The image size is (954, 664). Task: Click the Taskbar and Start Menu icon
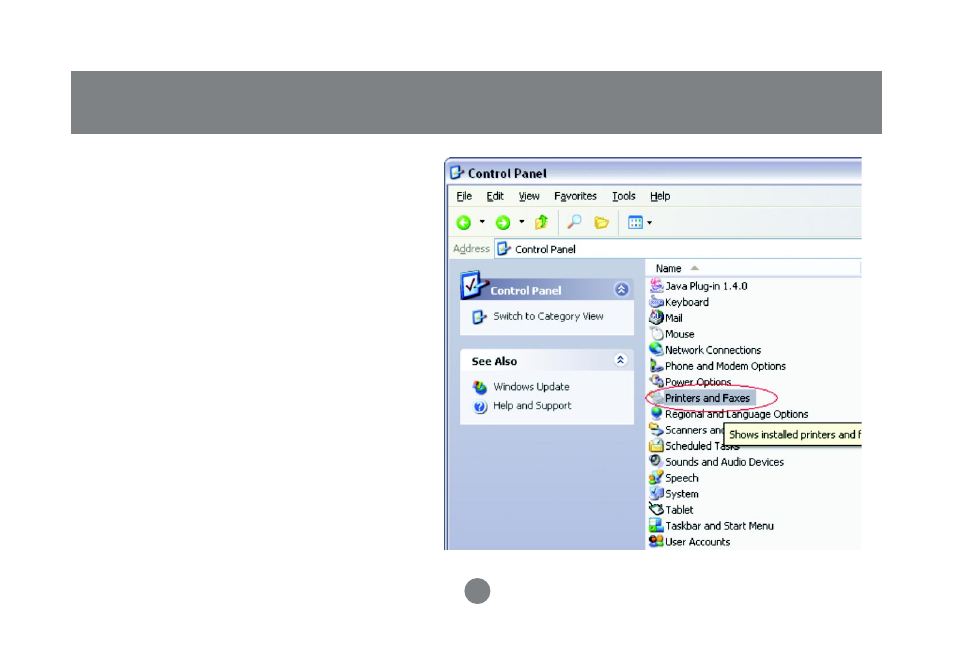tap(656, 525)
